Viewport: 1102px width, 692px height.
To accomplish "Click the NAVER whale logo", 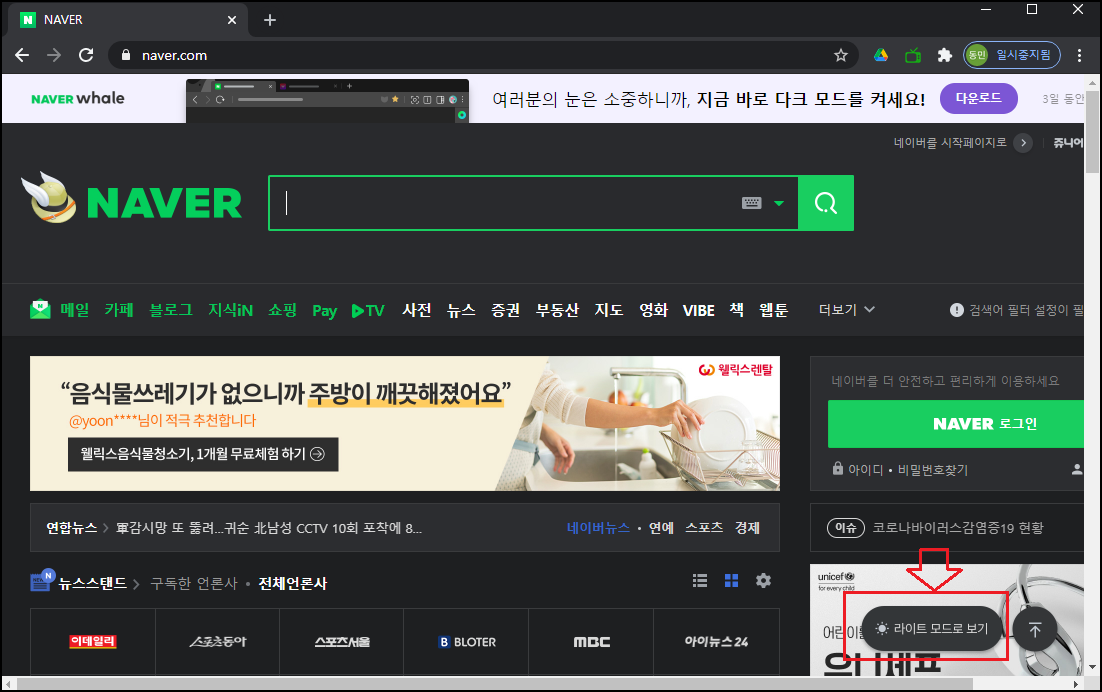I will pyautogui.click(x=78, y=98).
